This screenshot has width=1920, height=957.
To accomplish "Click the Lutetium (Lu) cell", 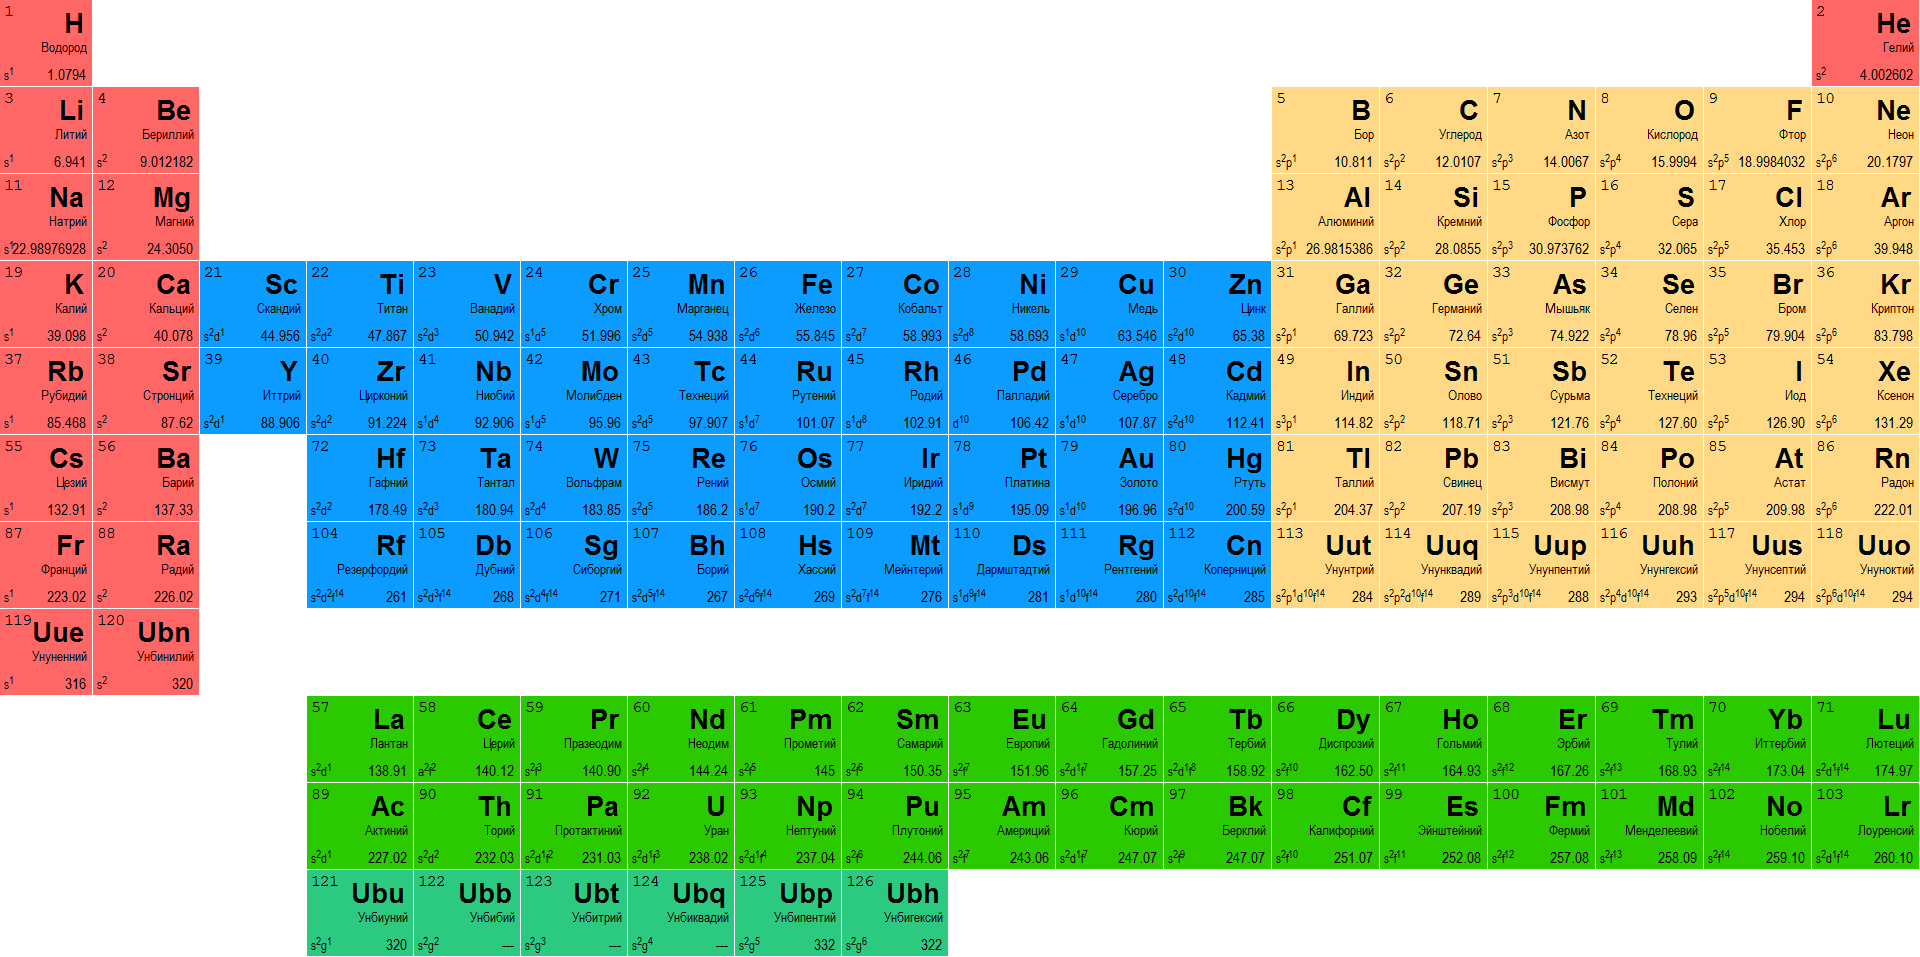I will pyautogui.click(x=1866, y=739).
